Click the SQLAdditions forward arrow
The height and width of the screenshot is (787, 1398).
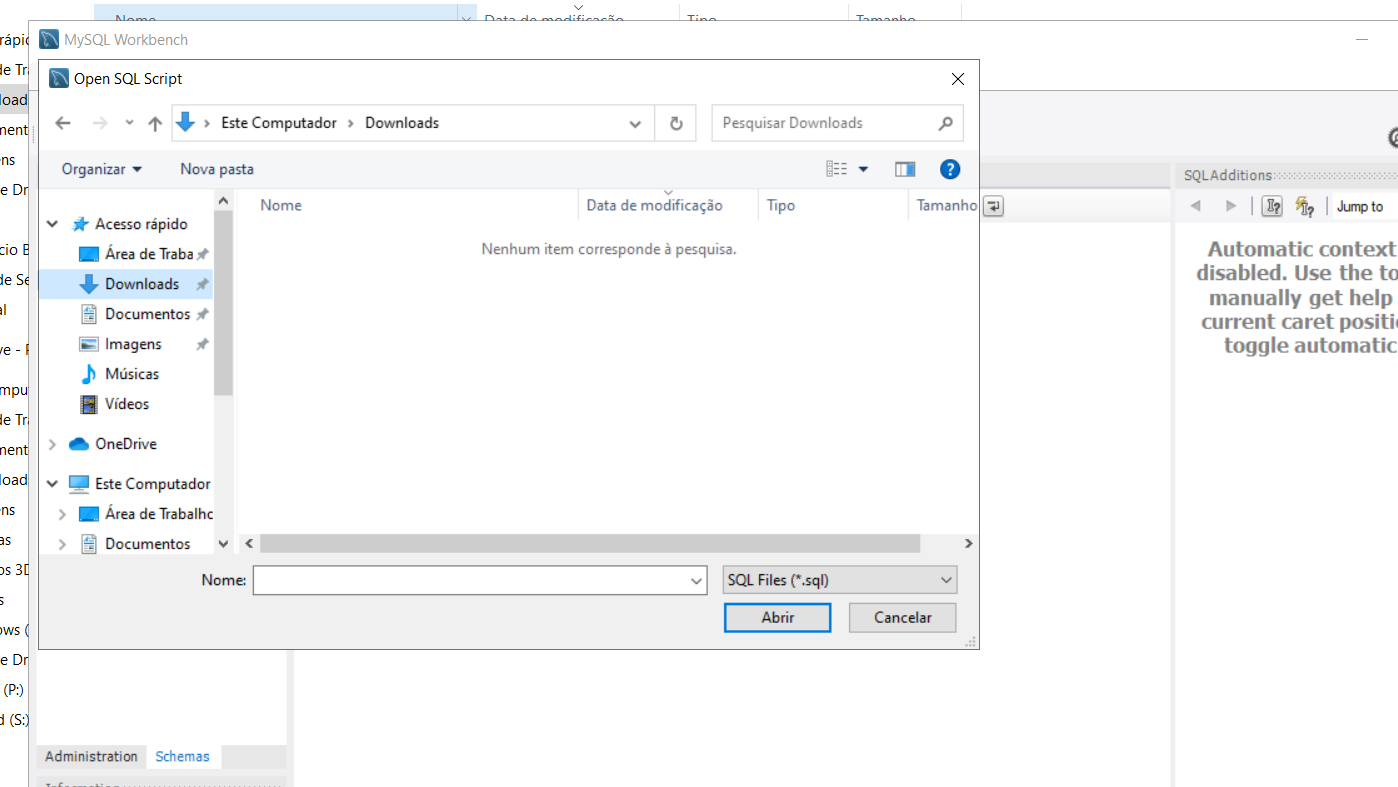pyautogui.click(x=1231, y=206)
